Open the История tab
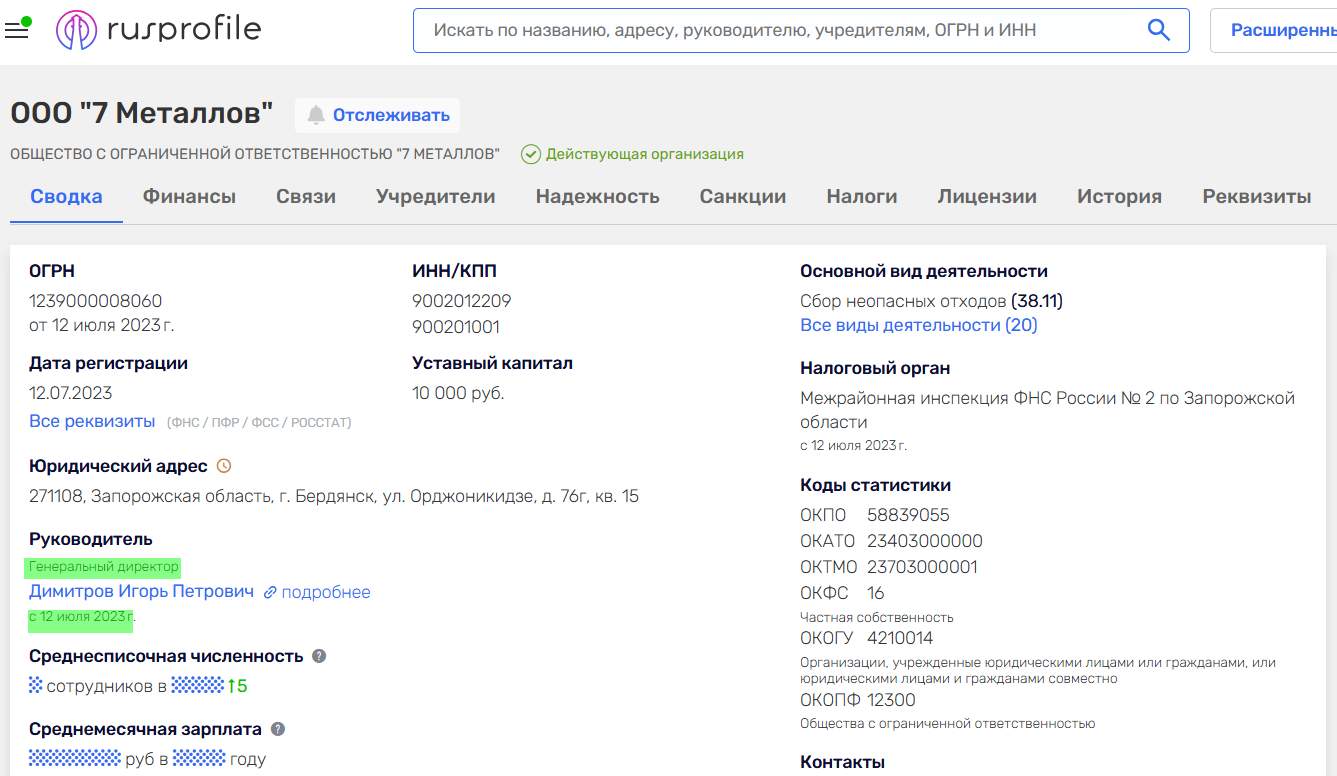Image resolution: width=1337 pixels, height=776 pixels. 1119,197
